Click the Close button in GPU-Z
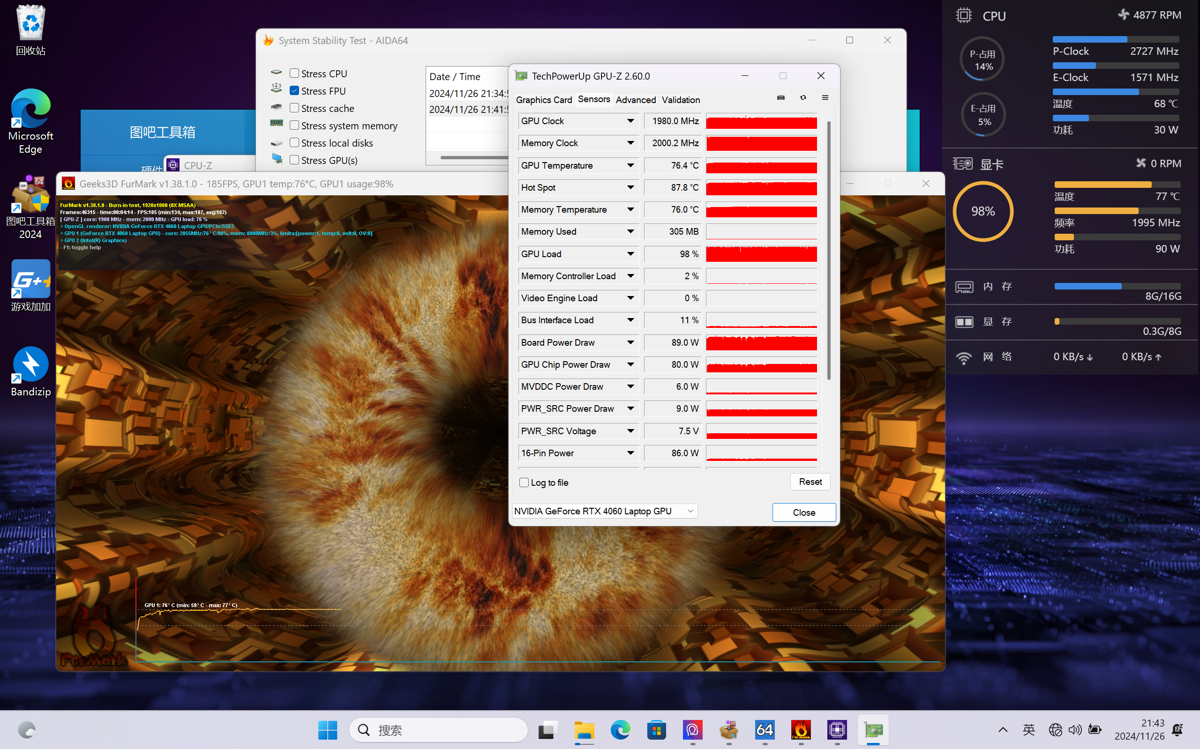The width and height of the screenshot is (1200, 749). point(804,512)
